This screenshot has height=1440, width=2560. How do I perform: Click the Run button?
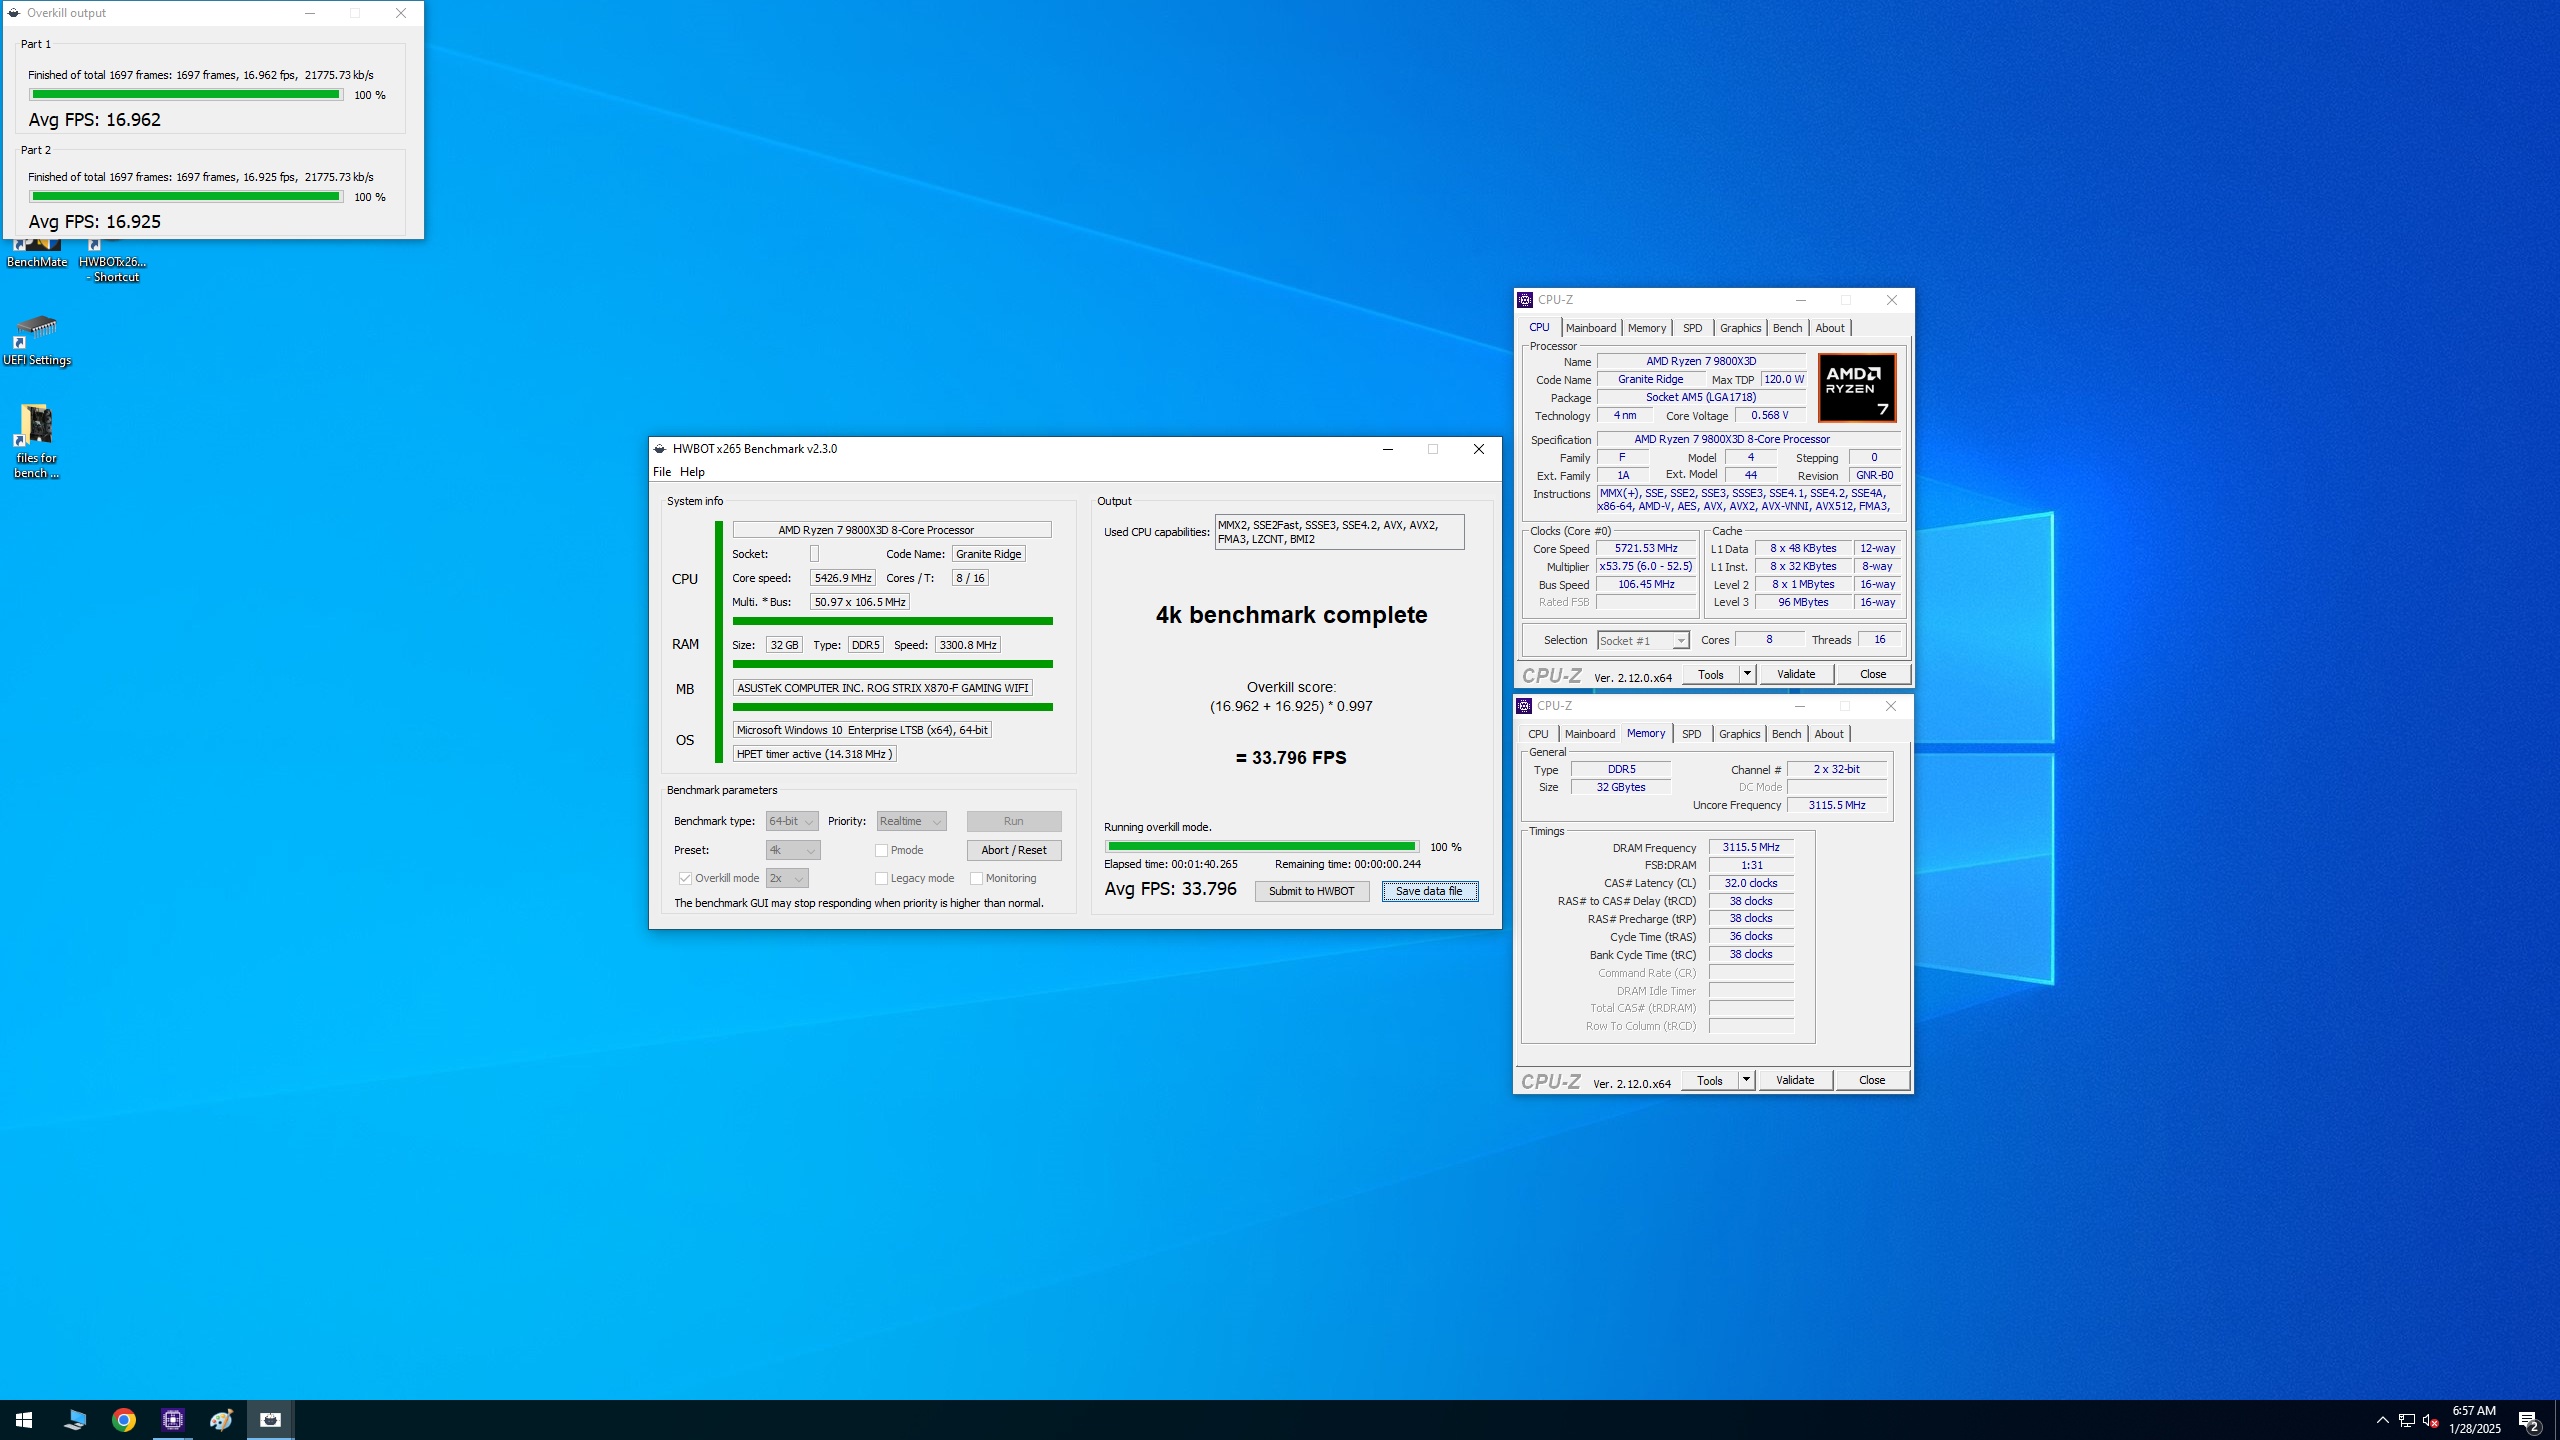(x=1013, y=821)
